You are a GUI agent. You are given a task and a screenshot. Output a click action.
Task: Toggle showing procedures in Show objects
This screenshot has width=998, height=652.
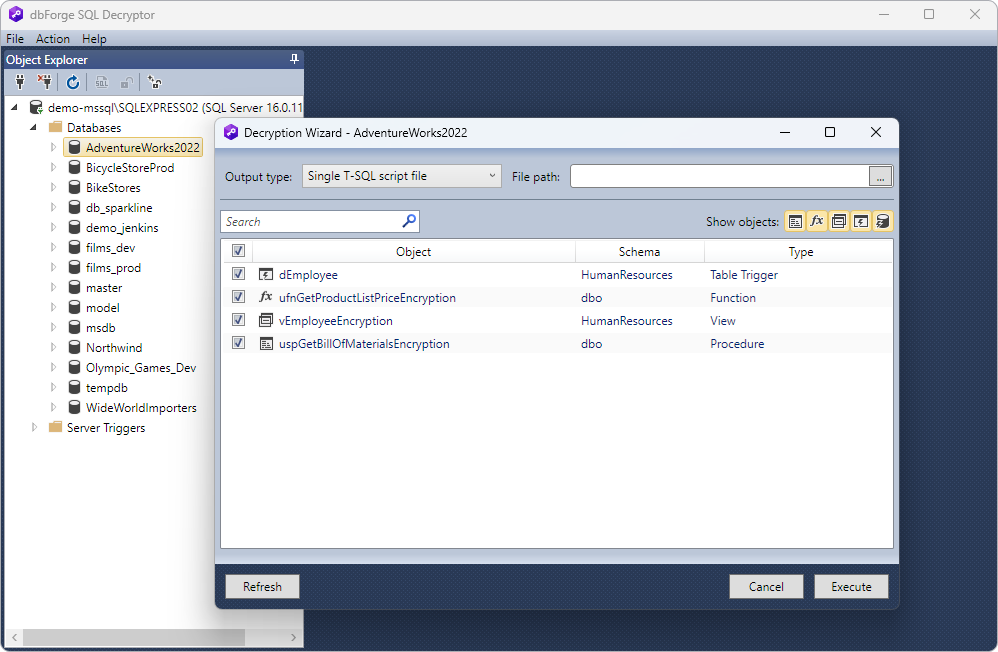point(796,222)
